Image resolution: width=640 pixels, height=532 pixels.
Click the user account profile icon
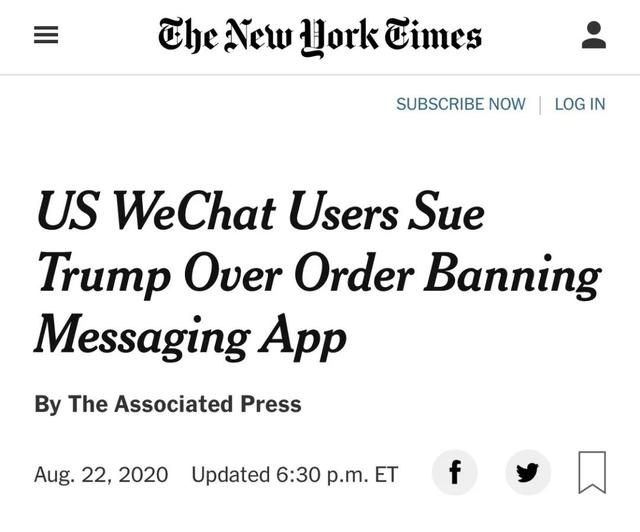pyautogui.click(x=593, y=36)
